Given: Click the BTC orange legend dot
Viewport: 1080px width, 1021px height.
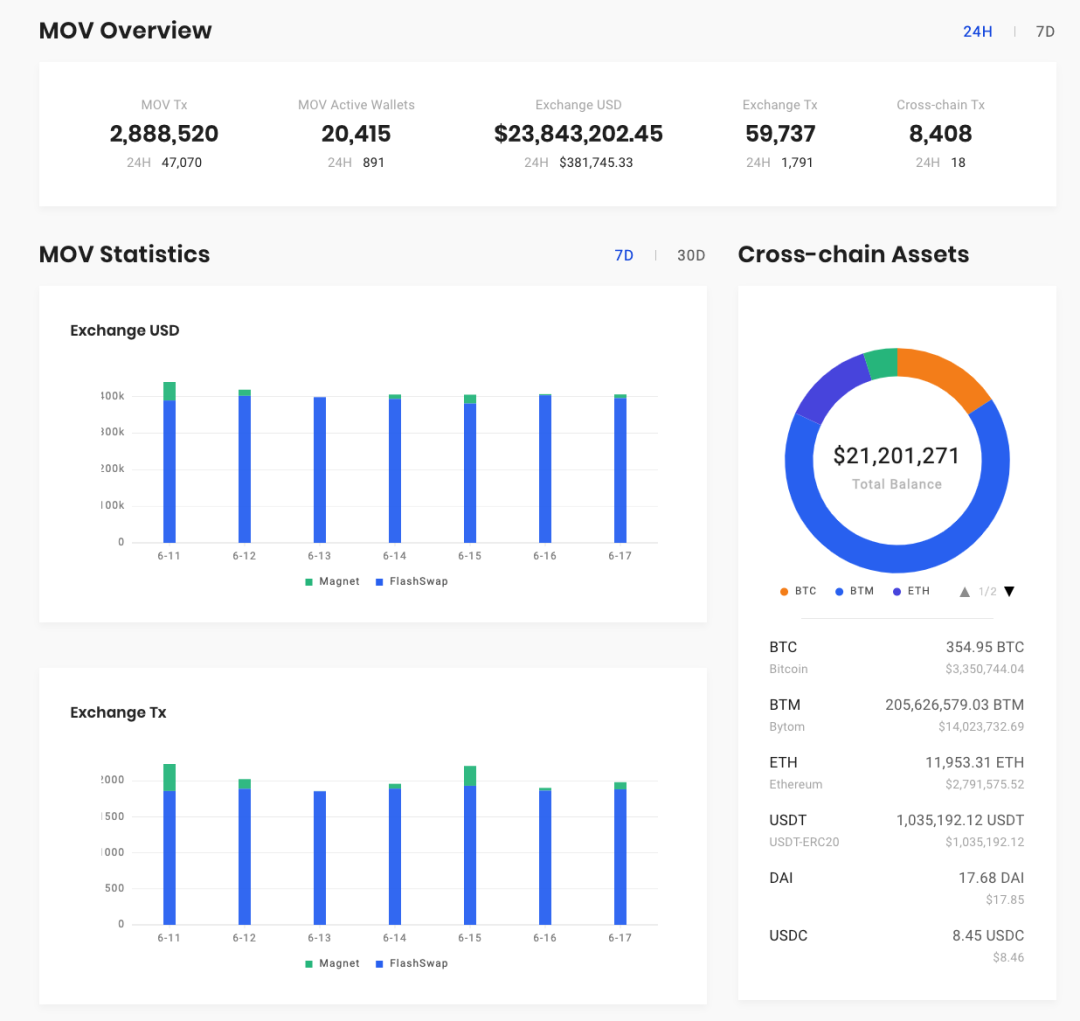Looking at the screenshot, I should pos(784,592).
